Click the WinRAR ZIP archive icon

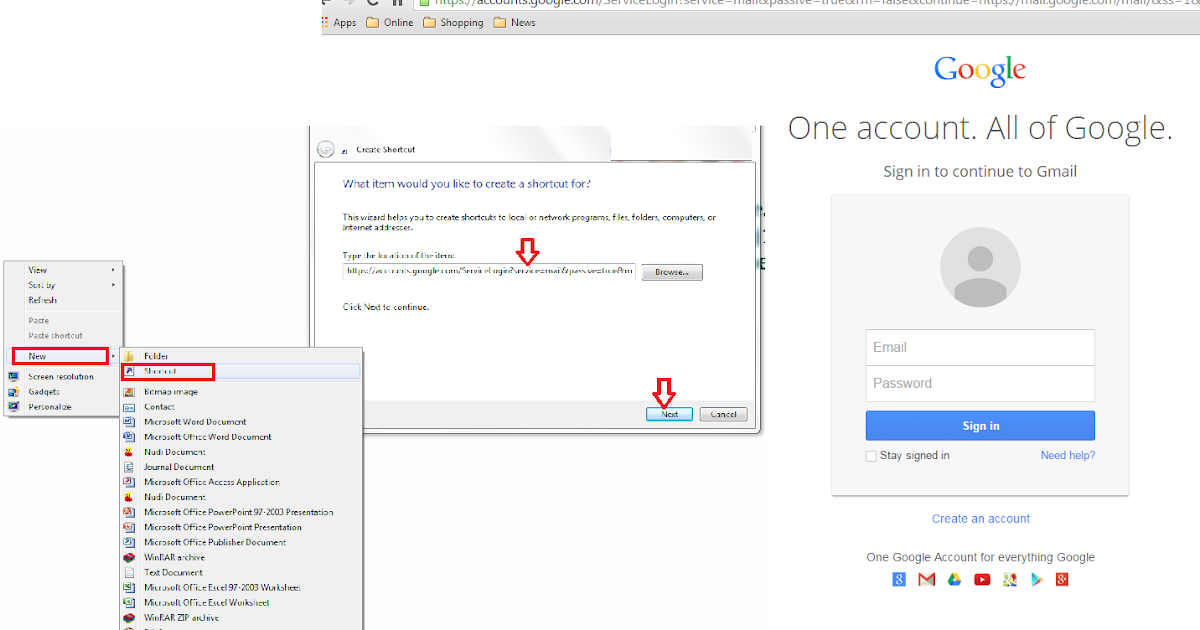pyautogui.click(x=129, y=618)
